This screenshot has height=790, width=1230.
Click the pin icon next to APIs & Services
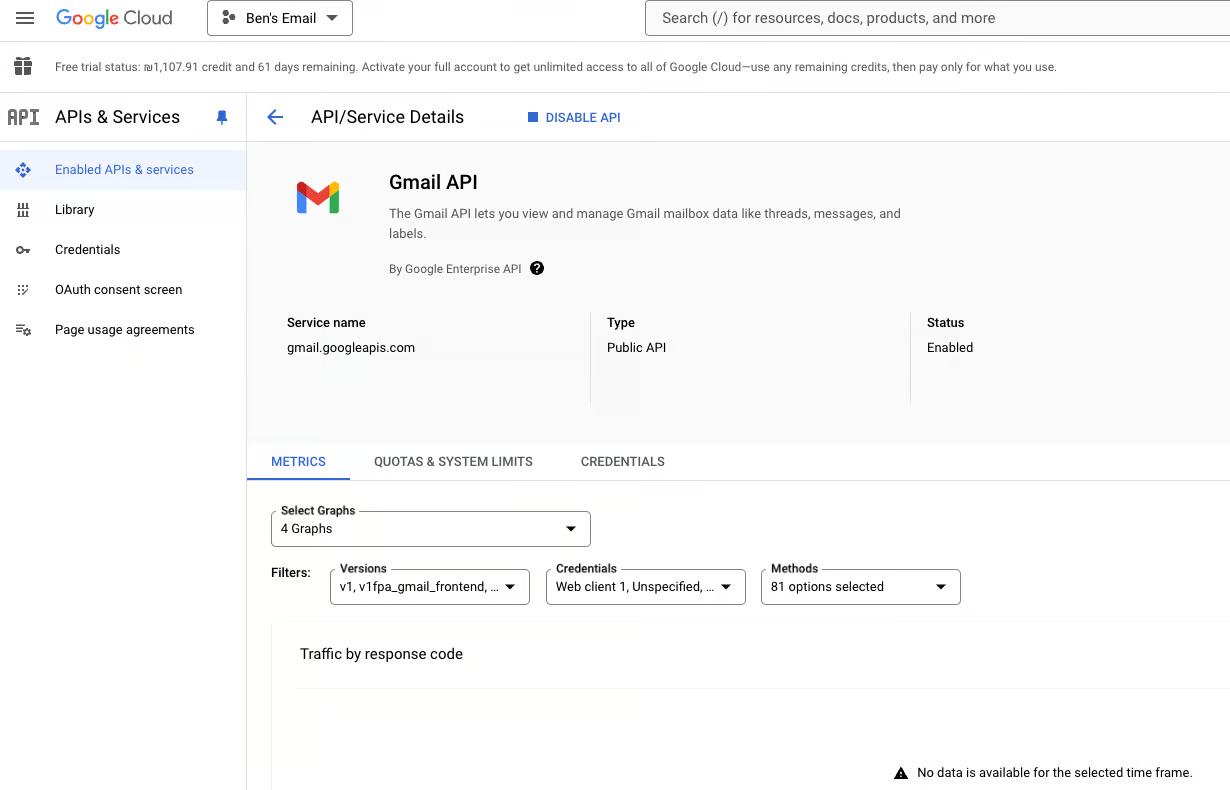[221, 117]
